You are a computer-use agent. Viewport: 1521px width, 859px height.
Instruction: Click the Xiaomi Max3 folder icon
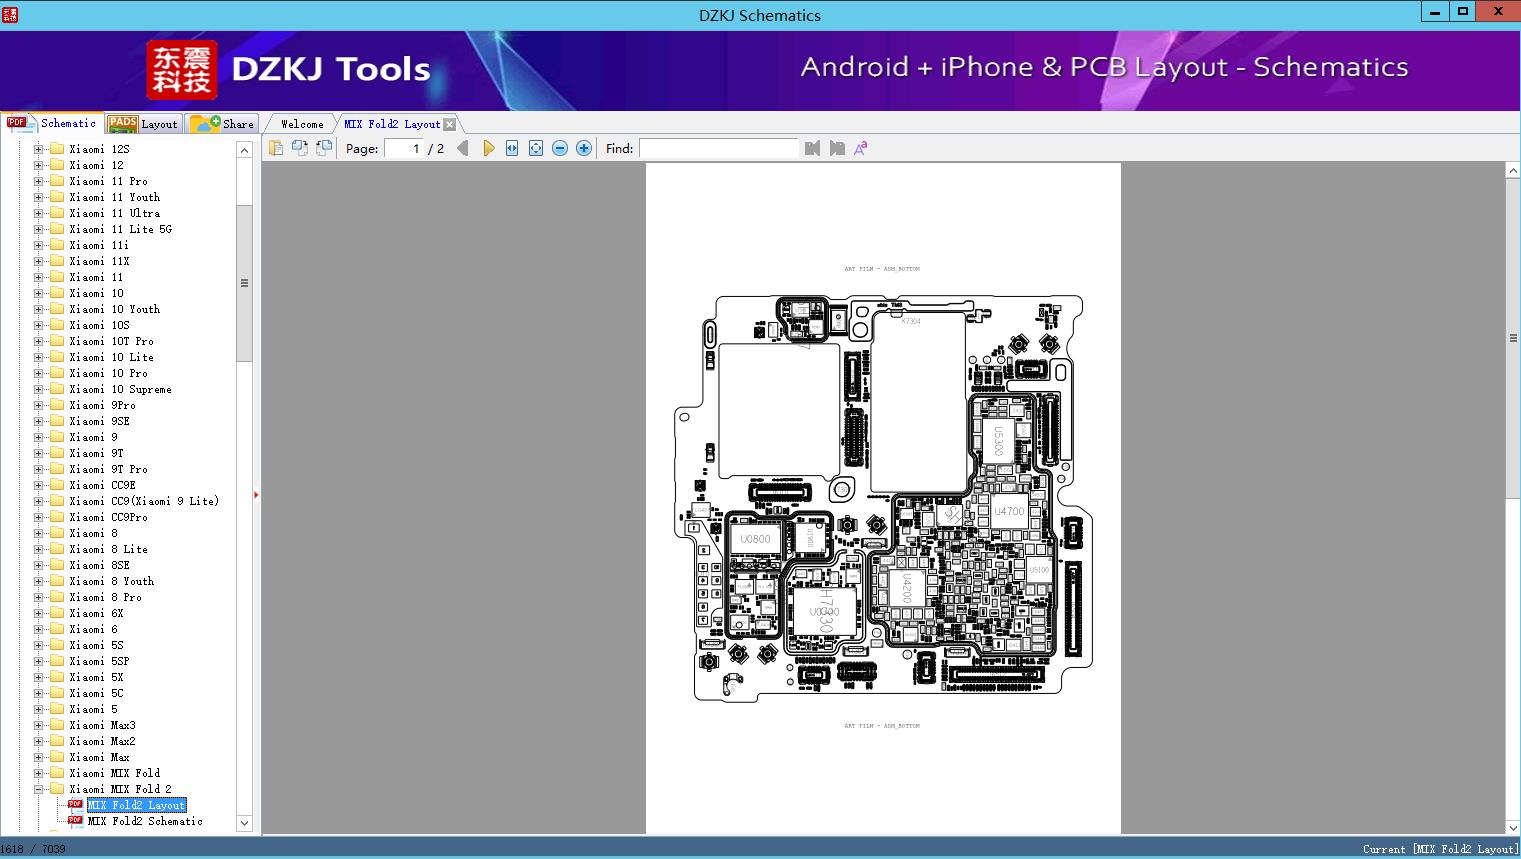coord(57,725)
